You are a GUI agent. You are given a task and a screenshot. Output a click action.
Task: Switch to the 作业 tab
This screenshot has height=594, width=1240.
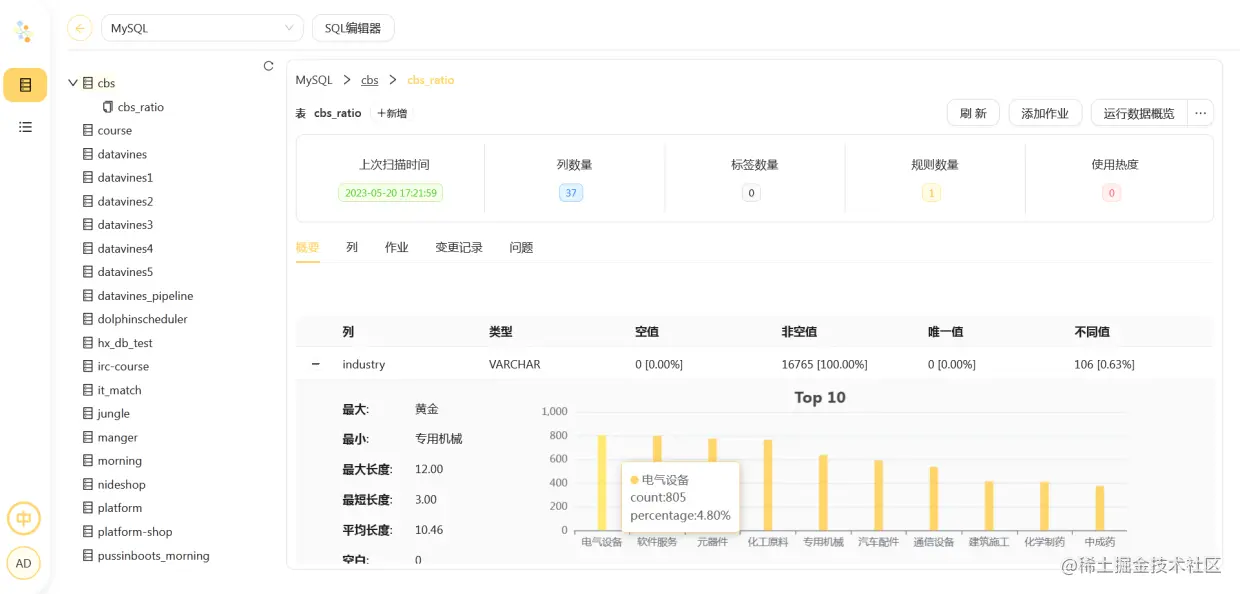pos(397,247)
